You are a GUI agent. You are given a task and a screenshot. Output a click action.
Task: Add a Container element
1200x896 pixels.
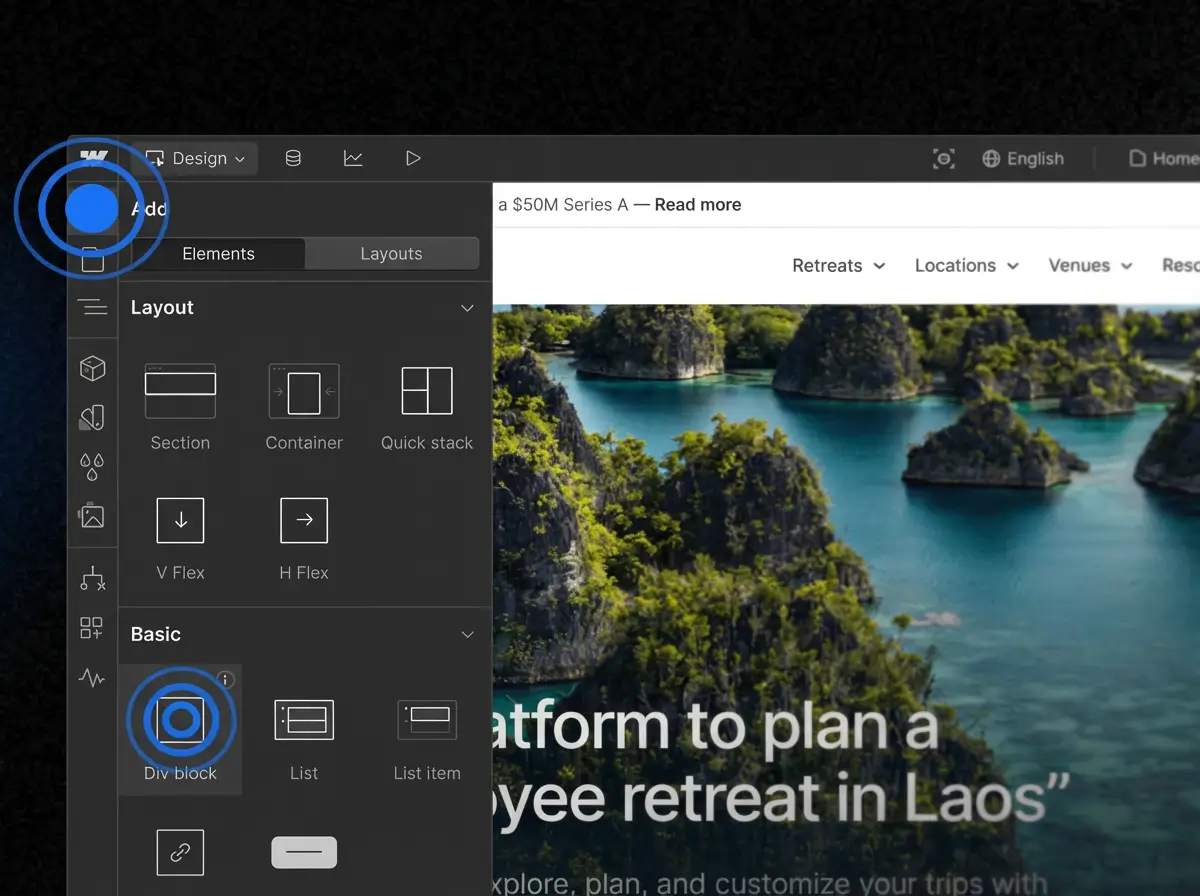click(x=304, y=406)
